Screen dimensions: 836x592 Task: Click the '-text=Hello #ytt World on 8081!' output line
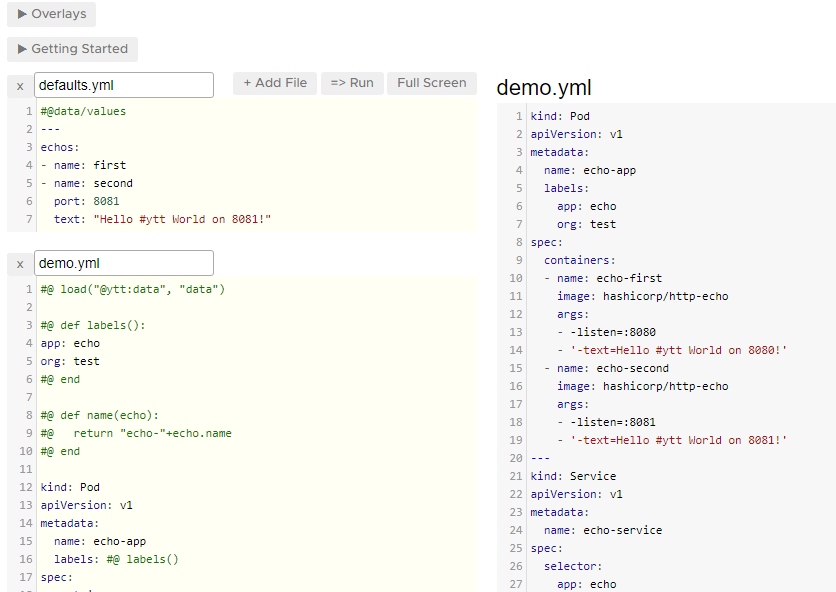[672, 441]
